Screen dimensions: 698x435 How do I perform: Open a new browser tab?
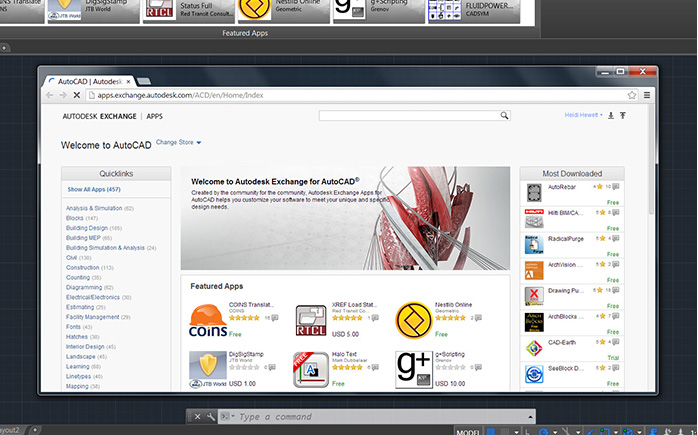pos(144,81)
